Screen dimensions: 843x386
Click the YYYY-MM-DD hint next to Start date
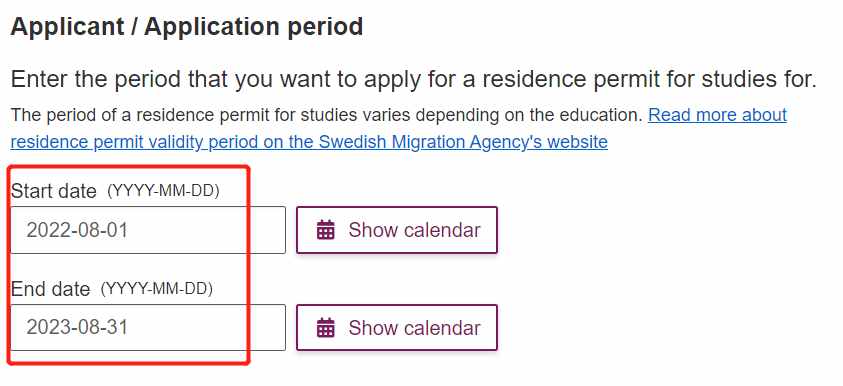163,191
